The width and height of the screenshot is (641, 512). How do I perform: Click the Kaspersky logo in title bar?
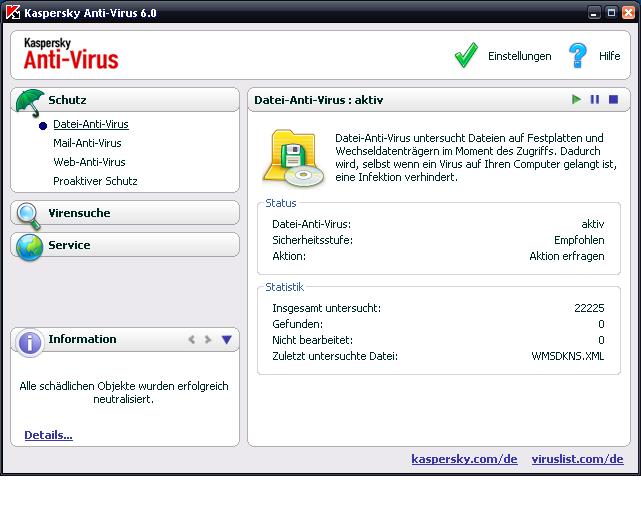pyautogui.click(x=13, y=12)
